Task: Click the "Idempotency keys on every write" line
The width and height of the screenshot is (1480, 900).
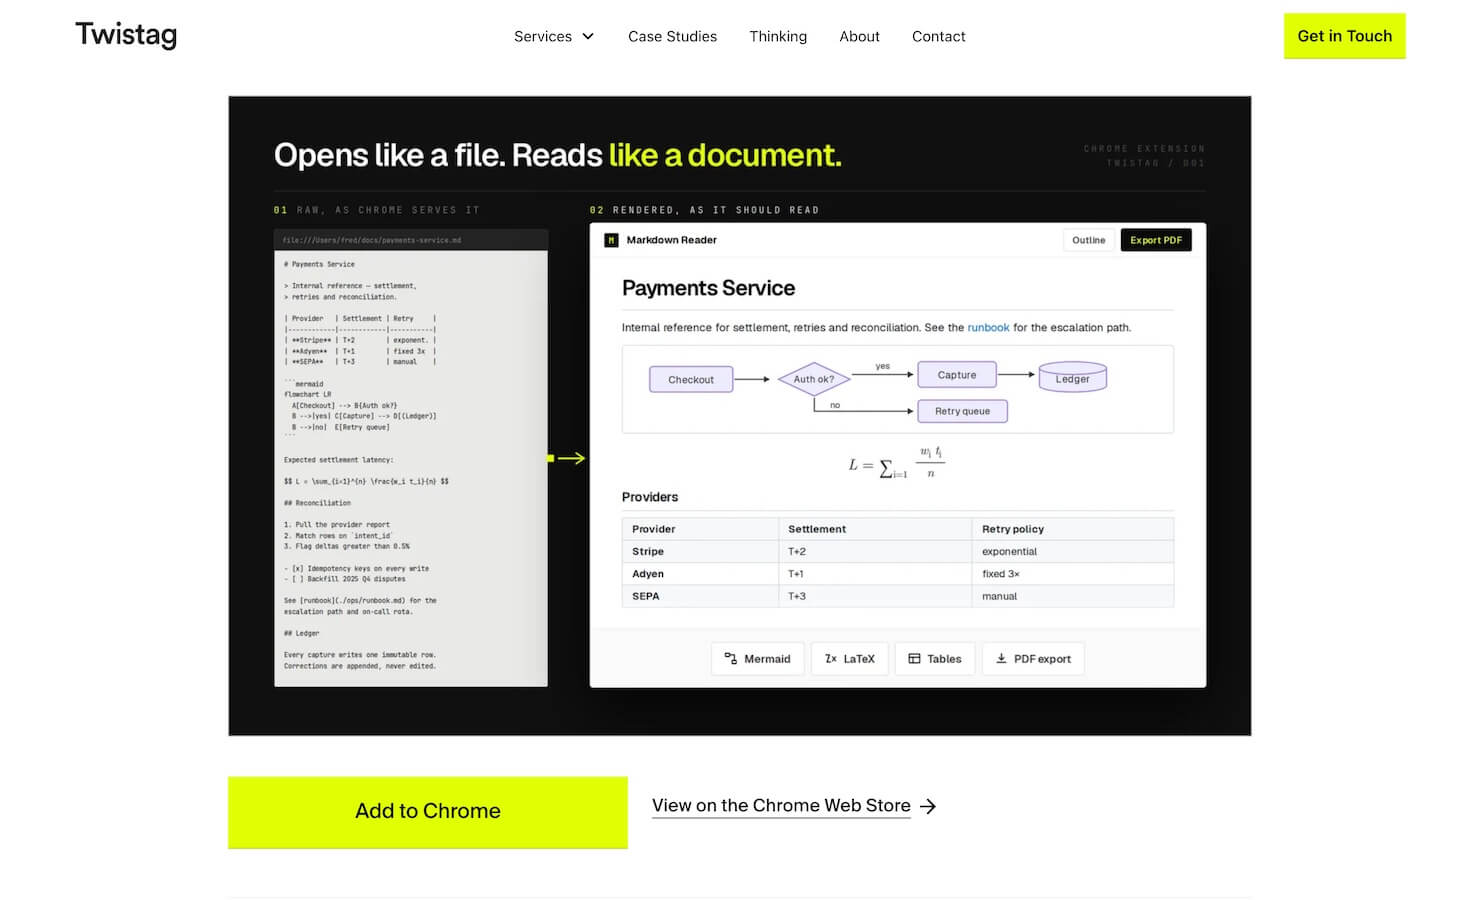Action: (x=356, y=568)
